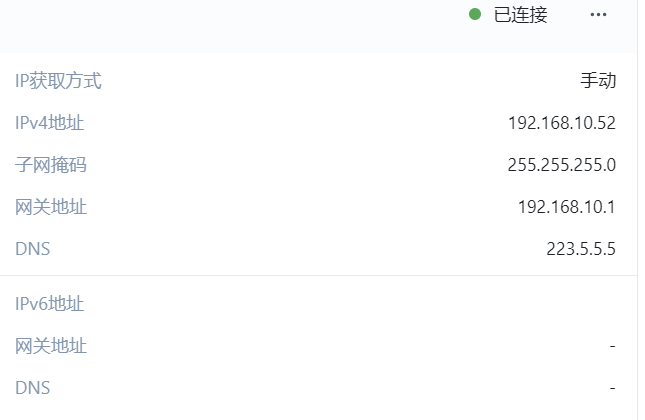This screenshot has height=420, width=645.
Task: Click the IP获取方式 label
Action: pyautogui.click(x=58, y=81)
